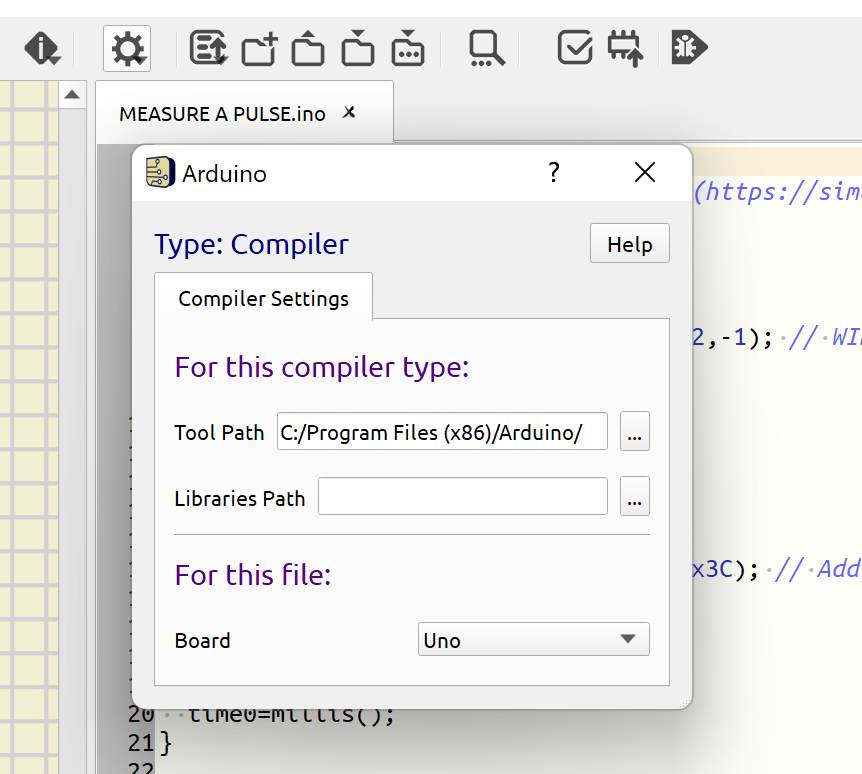The height and width of the screenshot is (774, 862).
Task: Start the debugger with bug icon
Action: coord(689,48)
